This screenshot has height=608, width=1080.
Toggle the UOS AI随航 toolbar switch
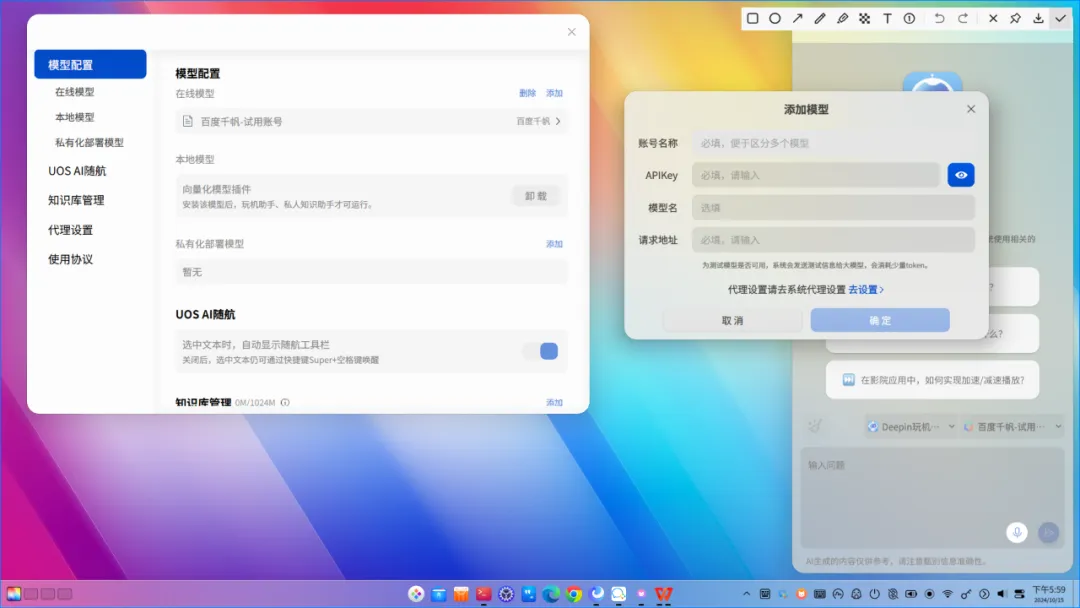[x=541, y=351]
